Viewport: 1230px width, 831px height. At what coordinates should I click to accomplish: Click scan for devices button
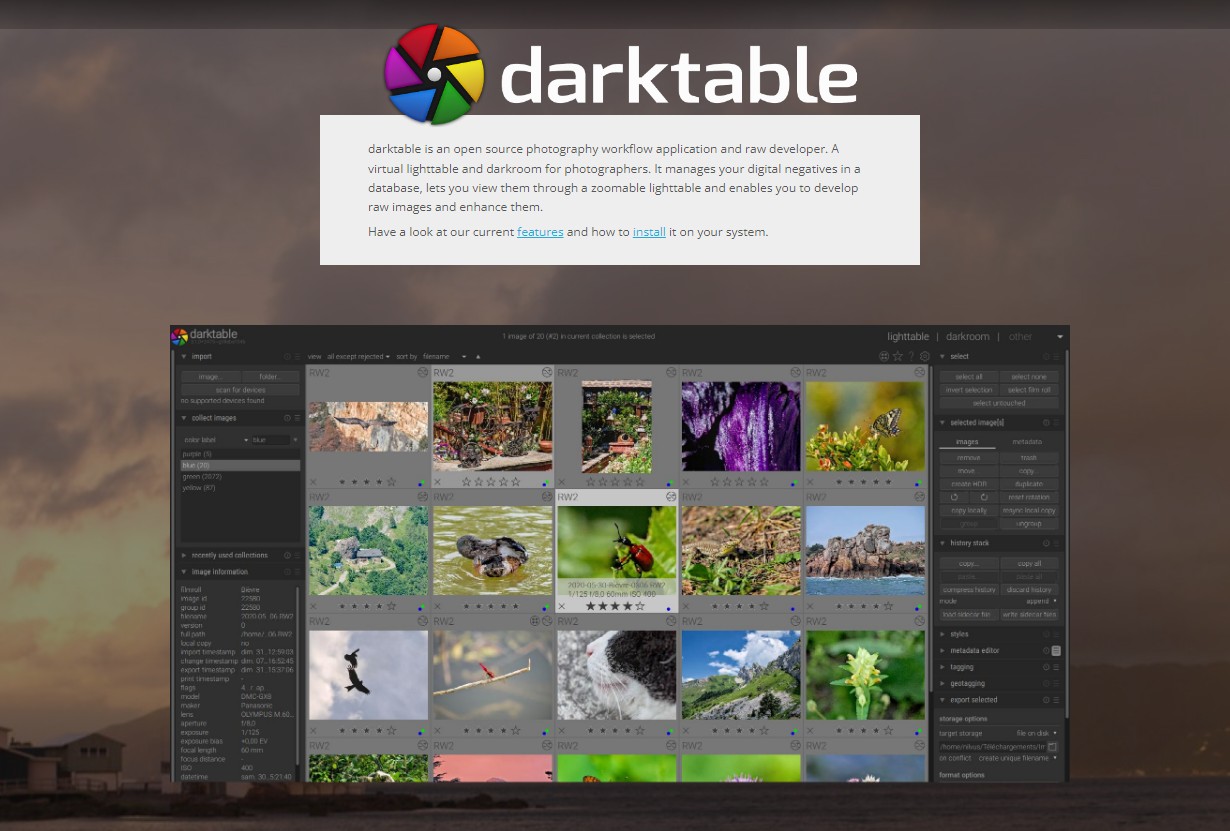click(240, 390)
